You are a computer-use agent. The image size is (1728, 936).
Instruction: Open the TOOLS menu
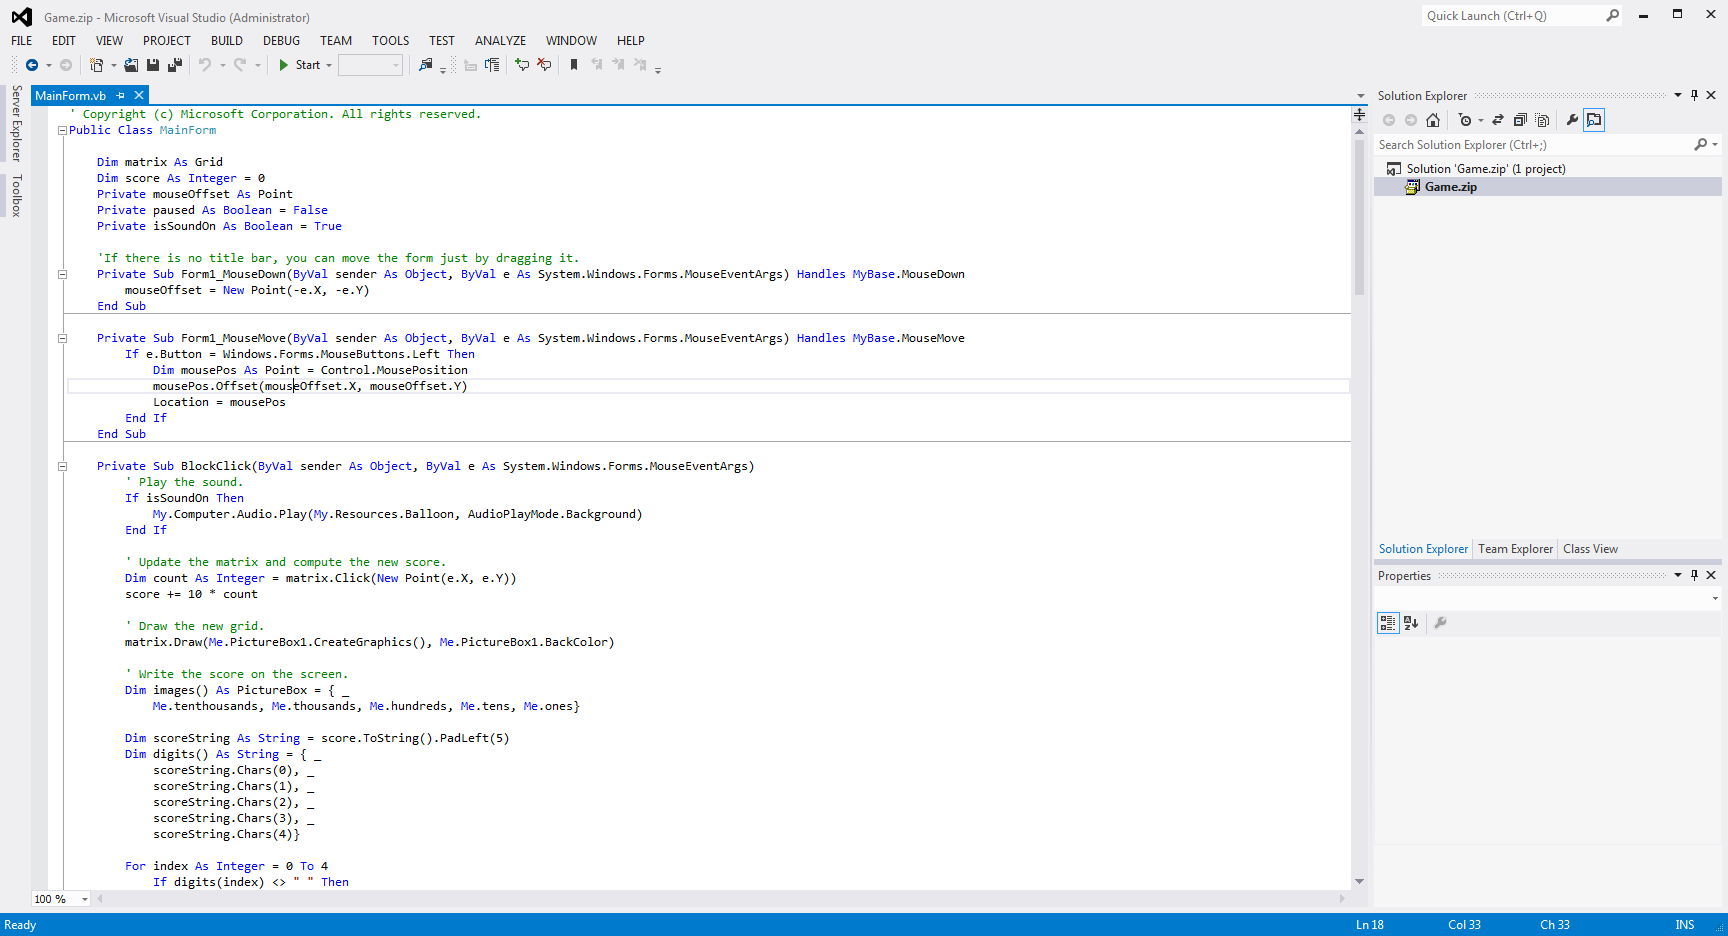pyautogui.click(x=390, y=41)
